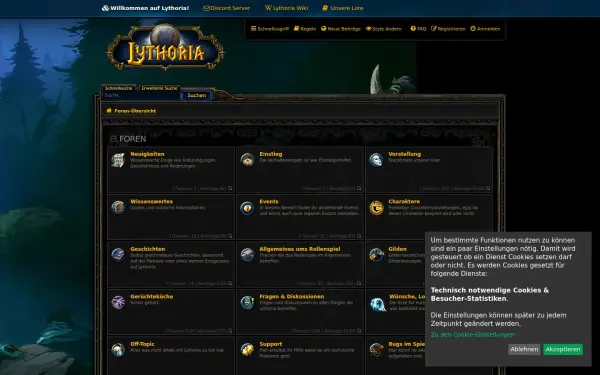Click the Charaktere forum icon
600x375 pixels.
(376, 208)
